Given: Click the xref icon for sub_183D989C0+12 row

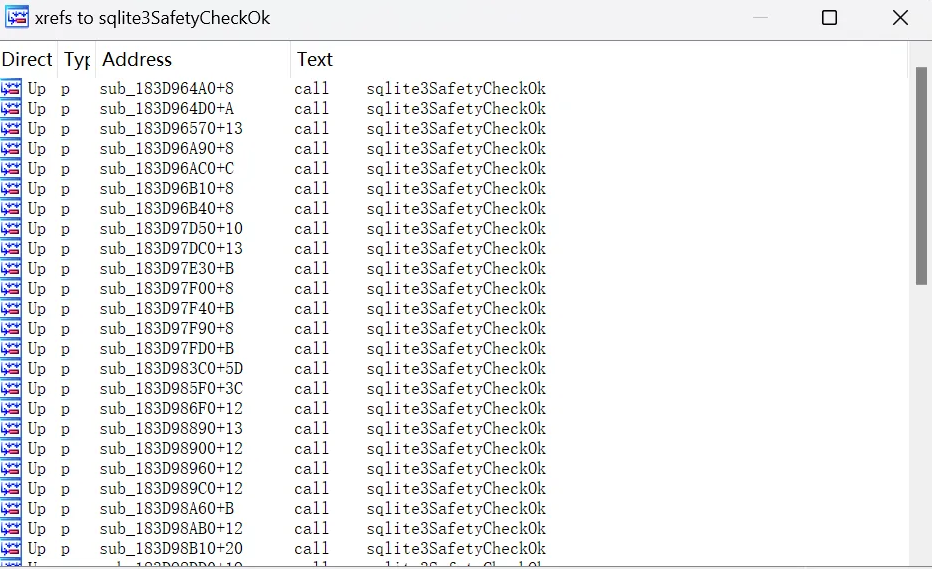Looking at the screenshot, I should 11,488.
